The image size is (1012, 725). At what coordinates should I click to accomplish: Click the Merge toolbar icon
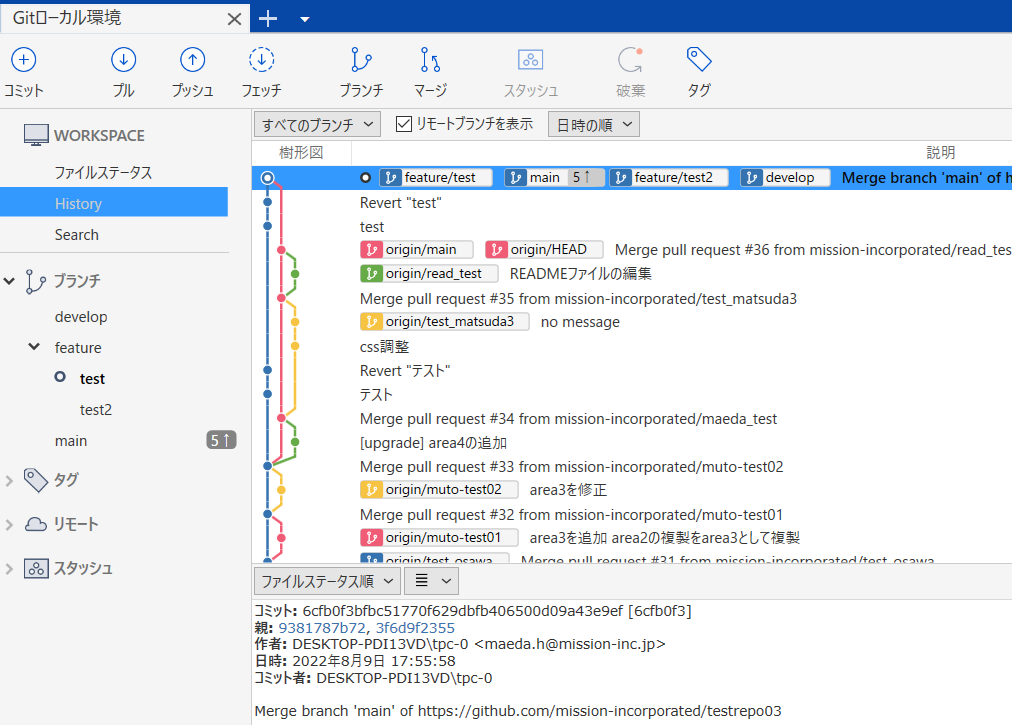[430, 61]
